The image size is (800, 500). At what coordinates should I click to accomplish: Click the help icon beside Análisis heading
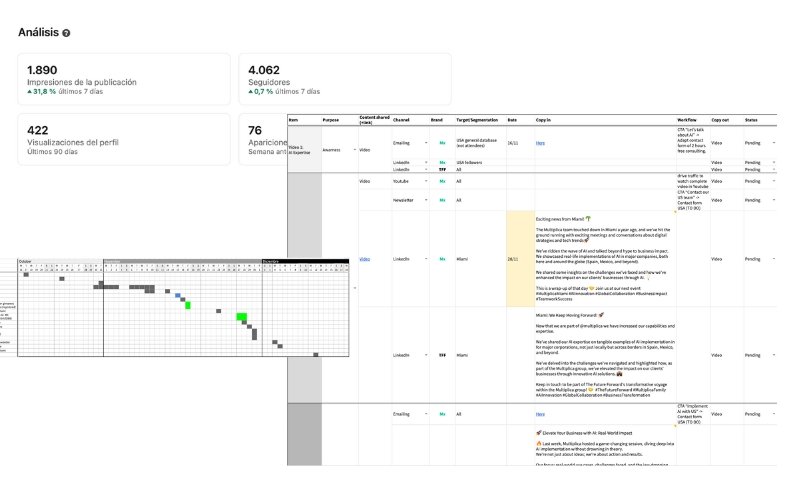[x=67, y=33]
